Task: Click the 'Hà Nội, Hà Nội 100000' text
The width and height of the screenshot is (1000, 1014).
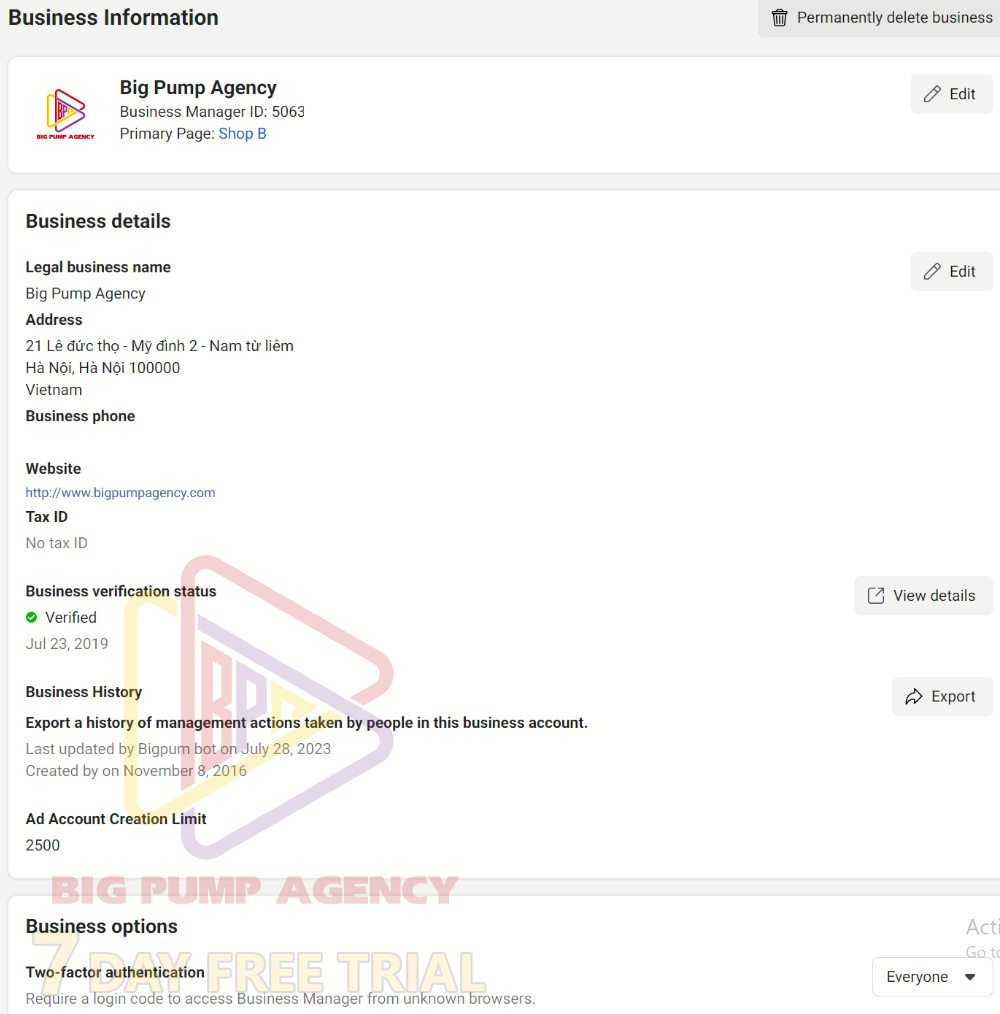Action: click(x=103, y=367)
